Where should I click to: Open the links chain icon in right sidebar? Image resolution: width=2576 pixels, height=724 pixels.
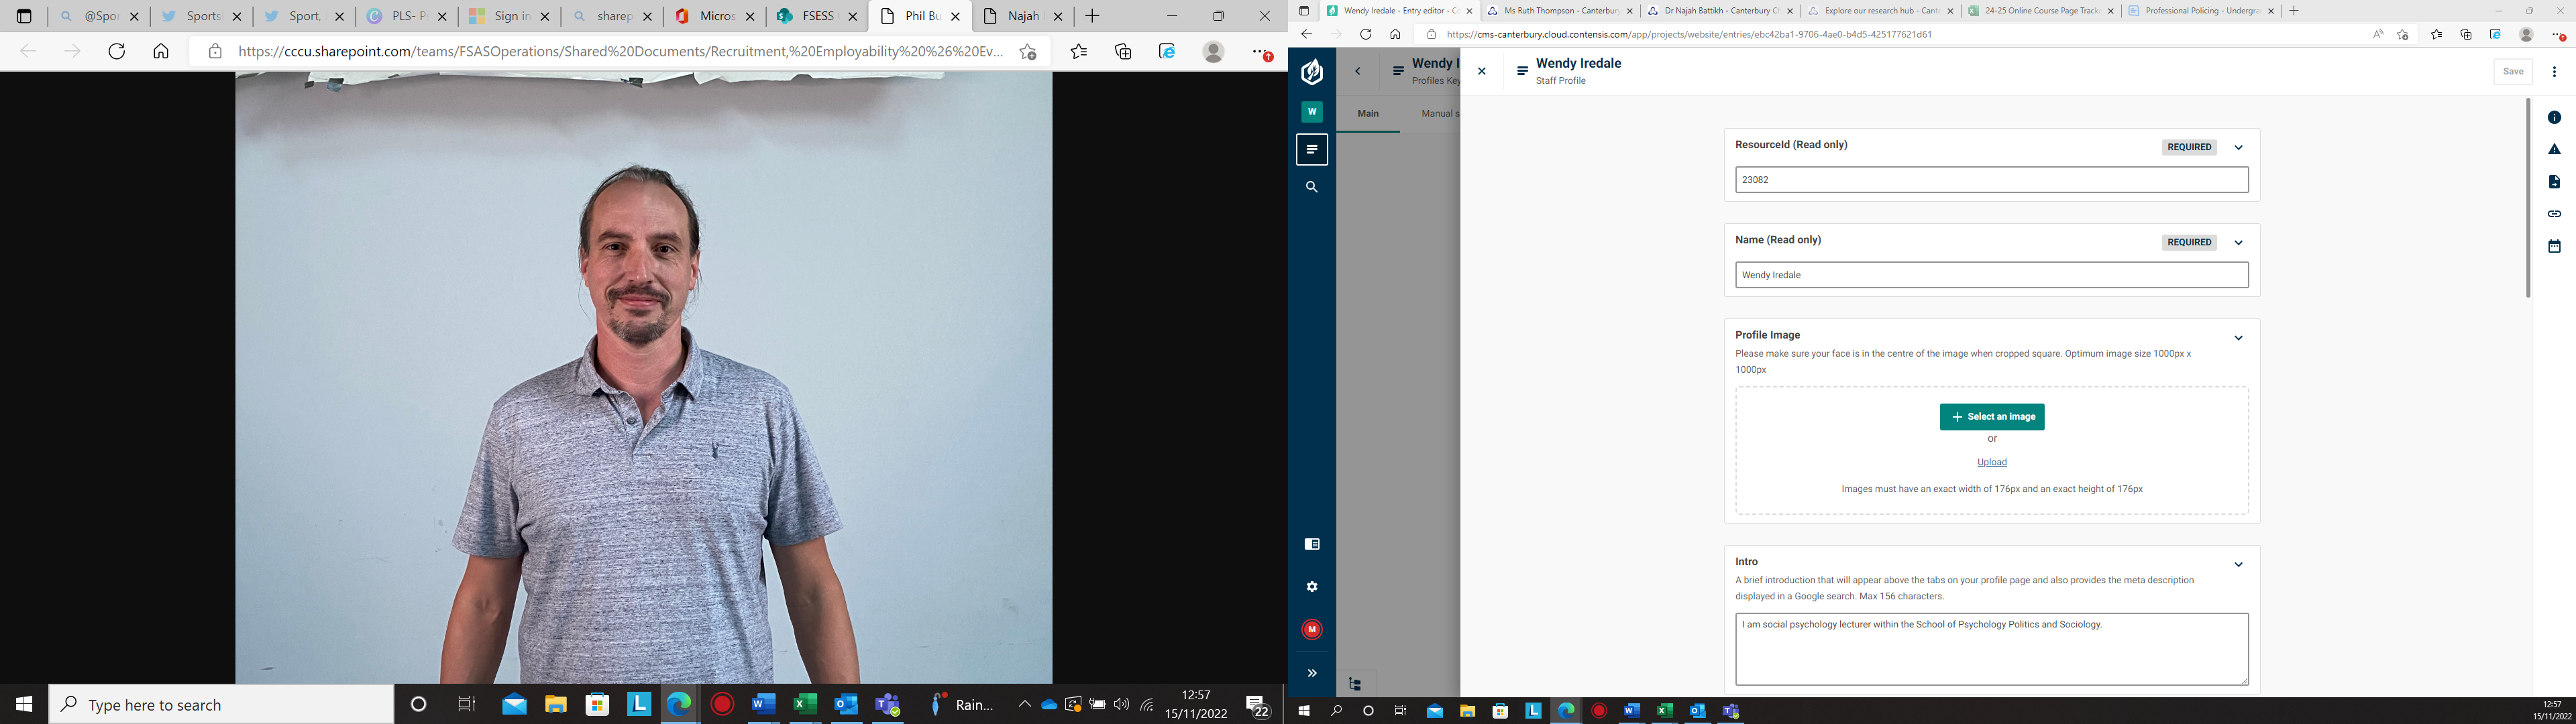(2553, 214)
